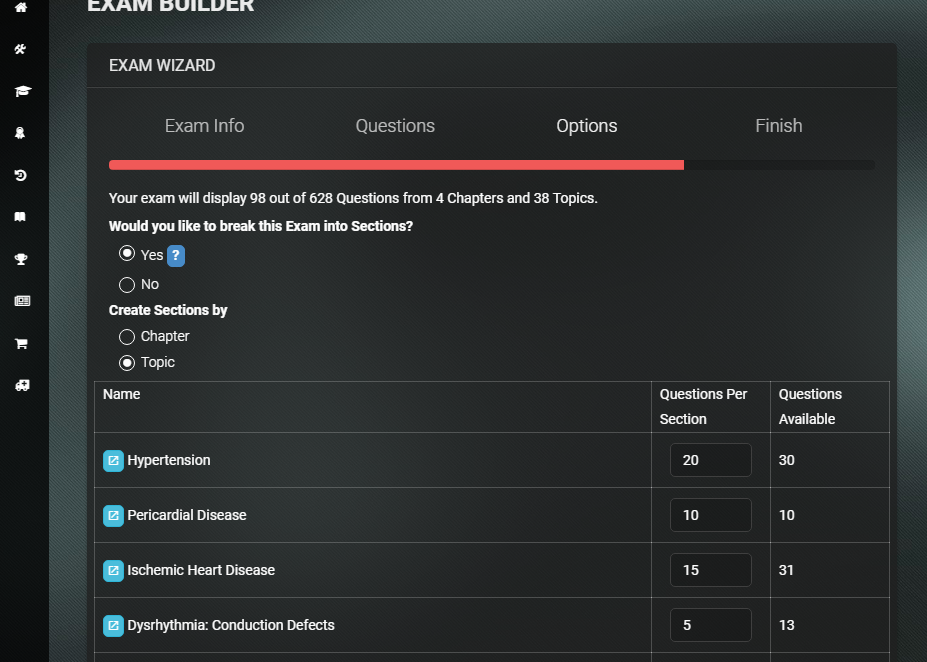Viewport: 927px width, 662px height.
Task: Select the No radio button for sections
Action: pos(127,285)
